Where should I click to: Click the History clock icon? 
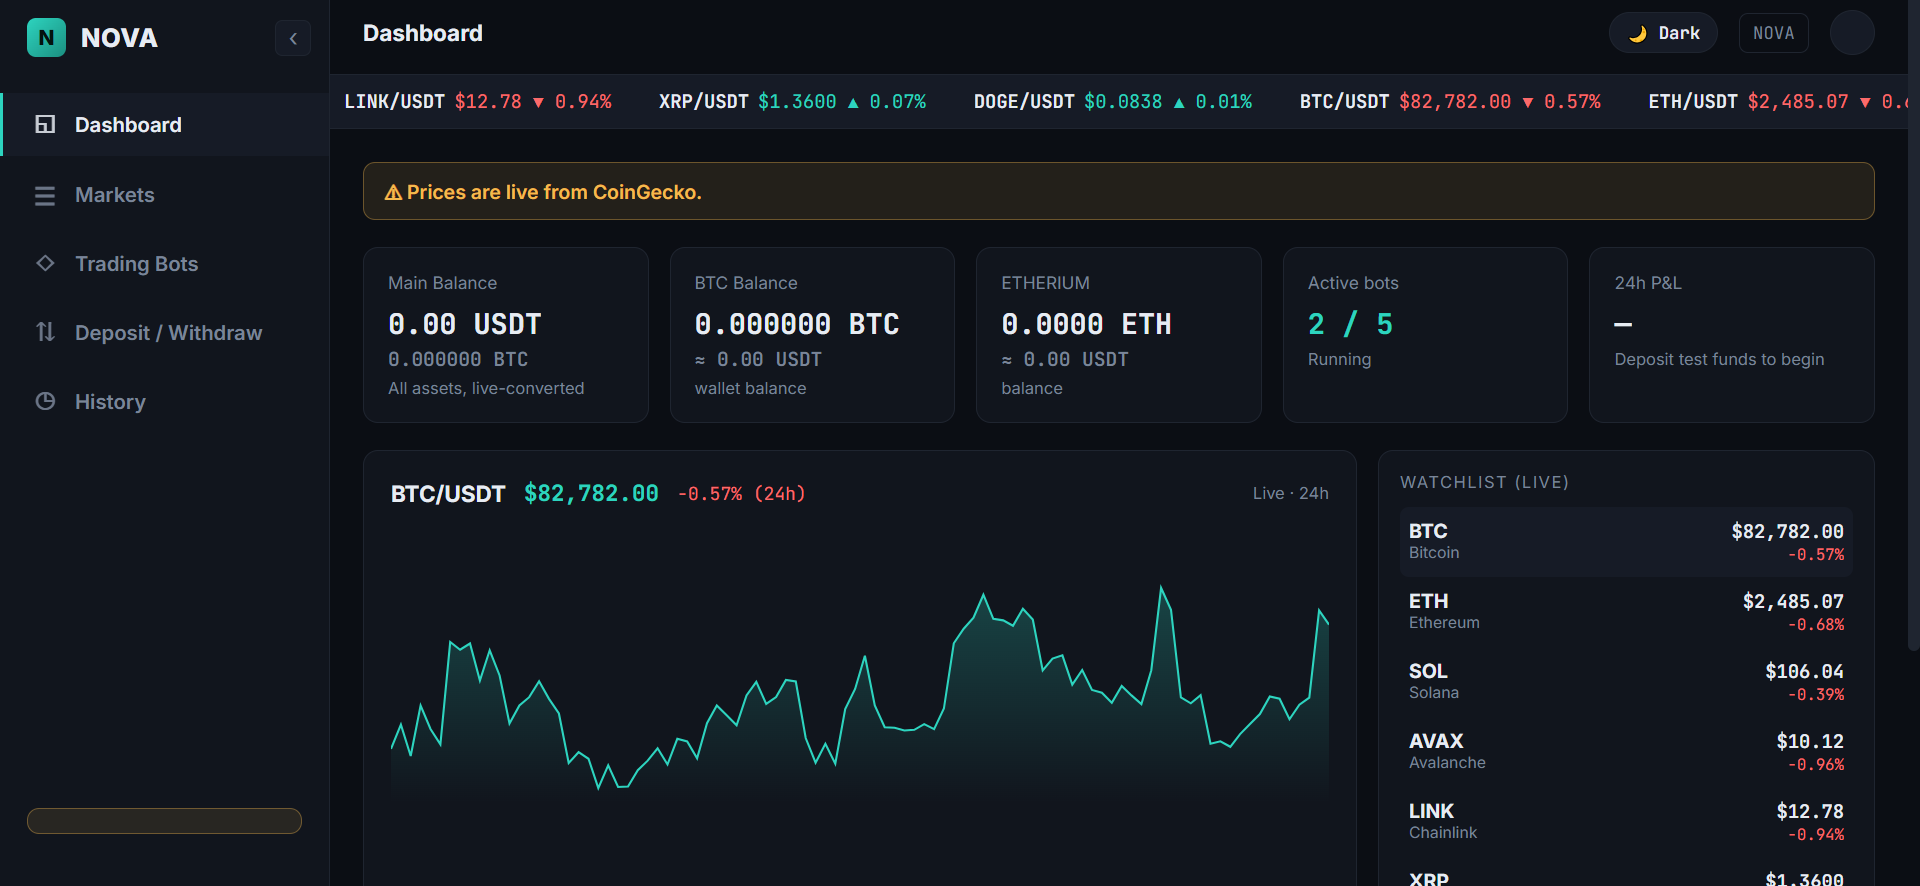pyautogui.click(x=45, y=401)
